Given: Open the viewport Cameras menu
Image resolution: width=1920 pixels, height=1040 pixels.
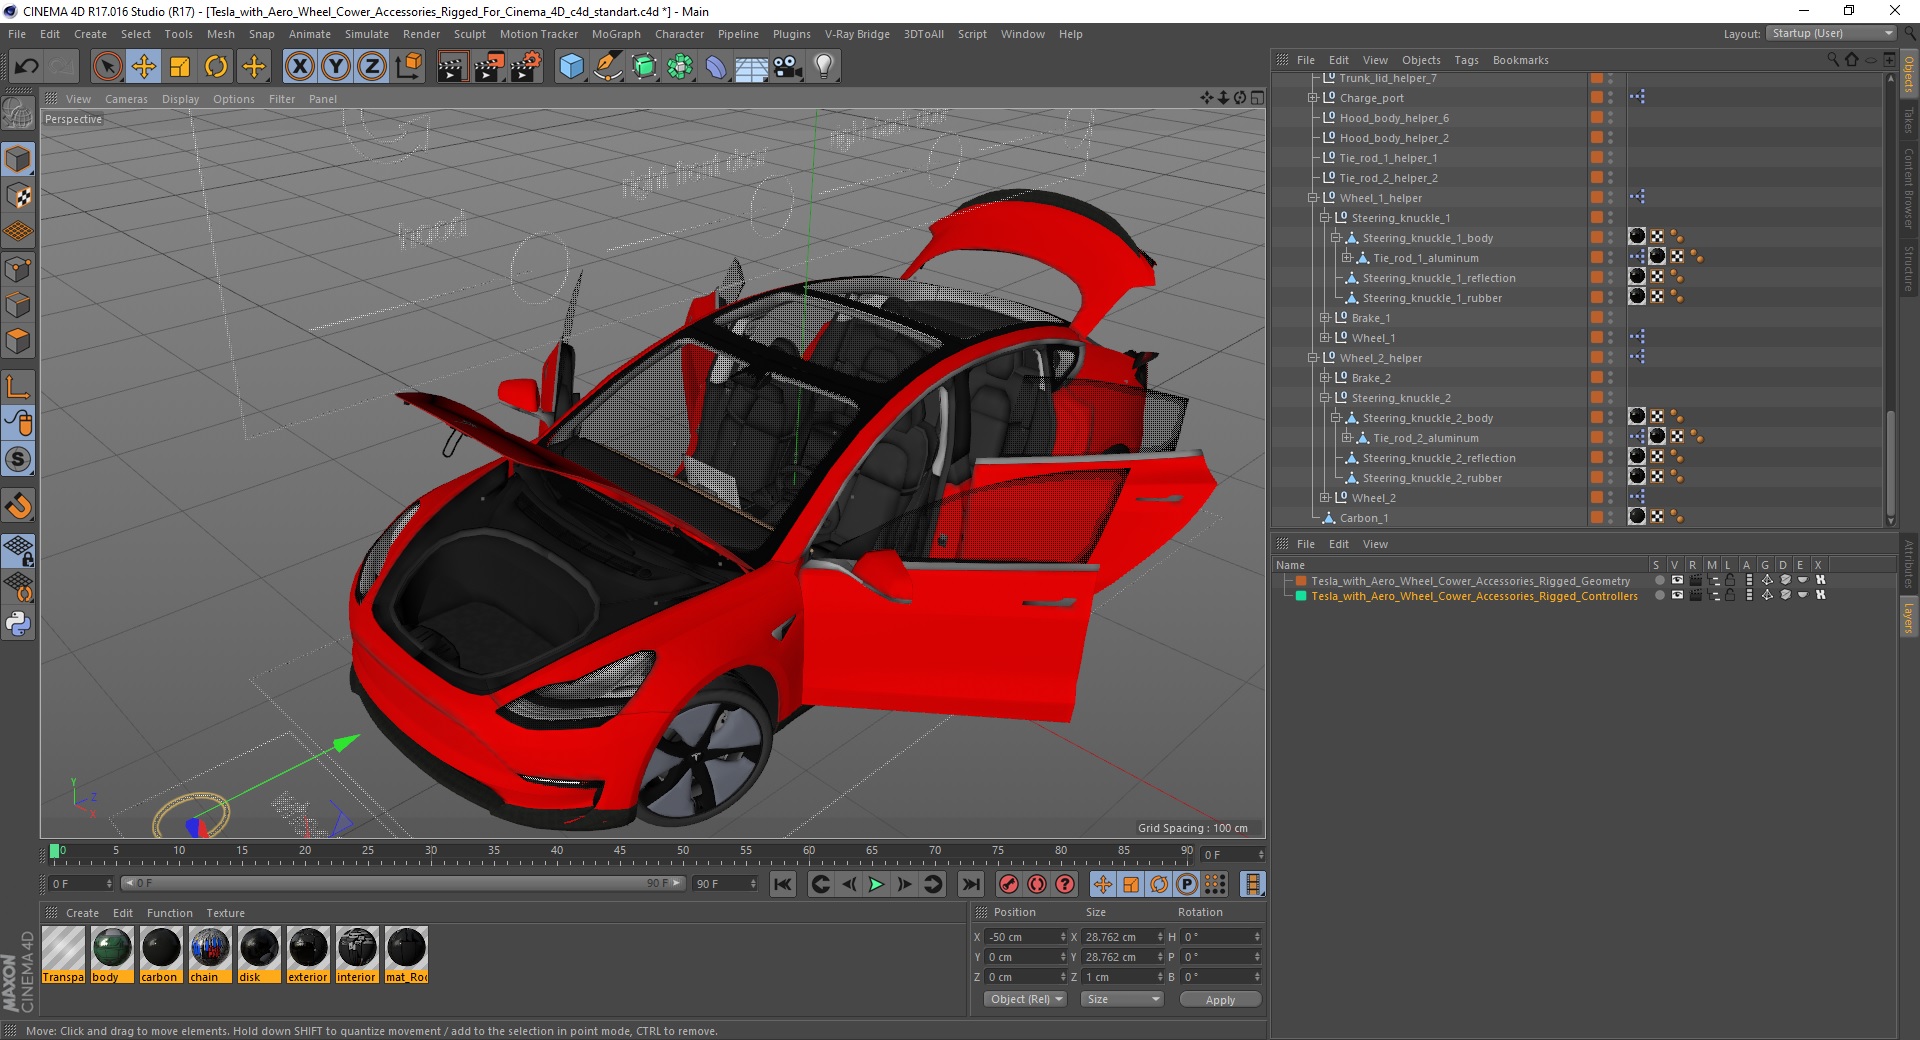Looking at the screenshot, I should coord(126,99).
